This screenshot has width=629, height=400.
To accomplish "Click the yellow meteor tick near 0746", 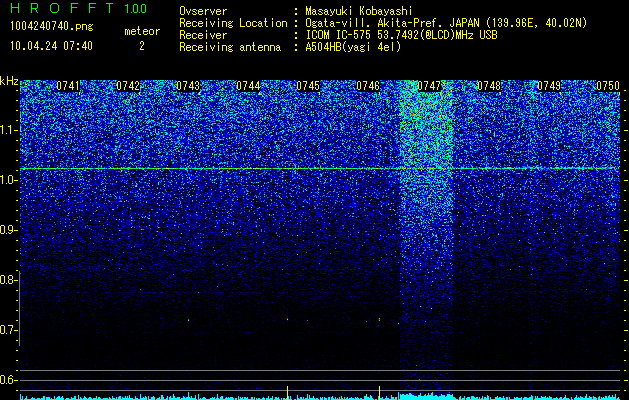I will point(379,392).
